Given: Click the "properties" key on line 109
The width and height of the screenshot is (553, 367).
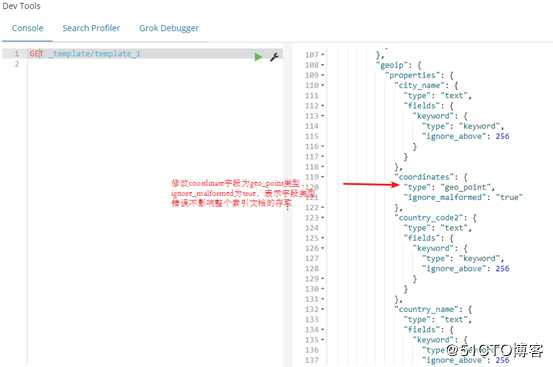Looking at the screenshot, I should (x=412, y=75).
